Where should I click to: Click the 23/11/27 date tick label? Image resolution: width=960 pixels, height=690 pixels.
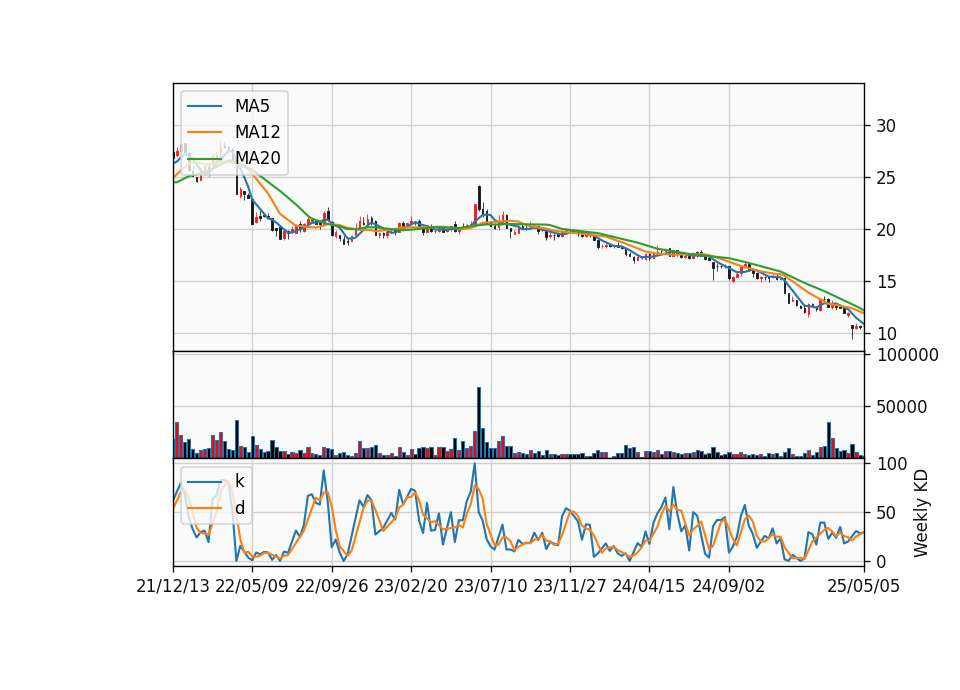[x=570, y=586]
